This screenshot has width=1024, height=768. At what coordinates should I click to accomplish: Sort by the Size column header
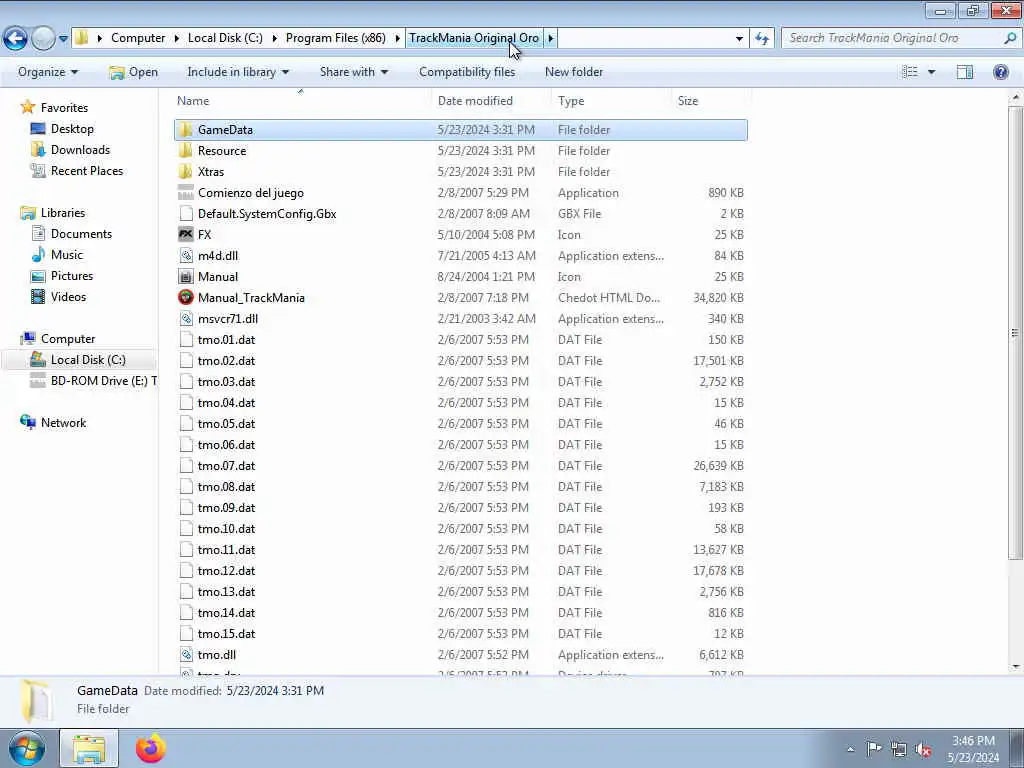[x=688, y=101]
